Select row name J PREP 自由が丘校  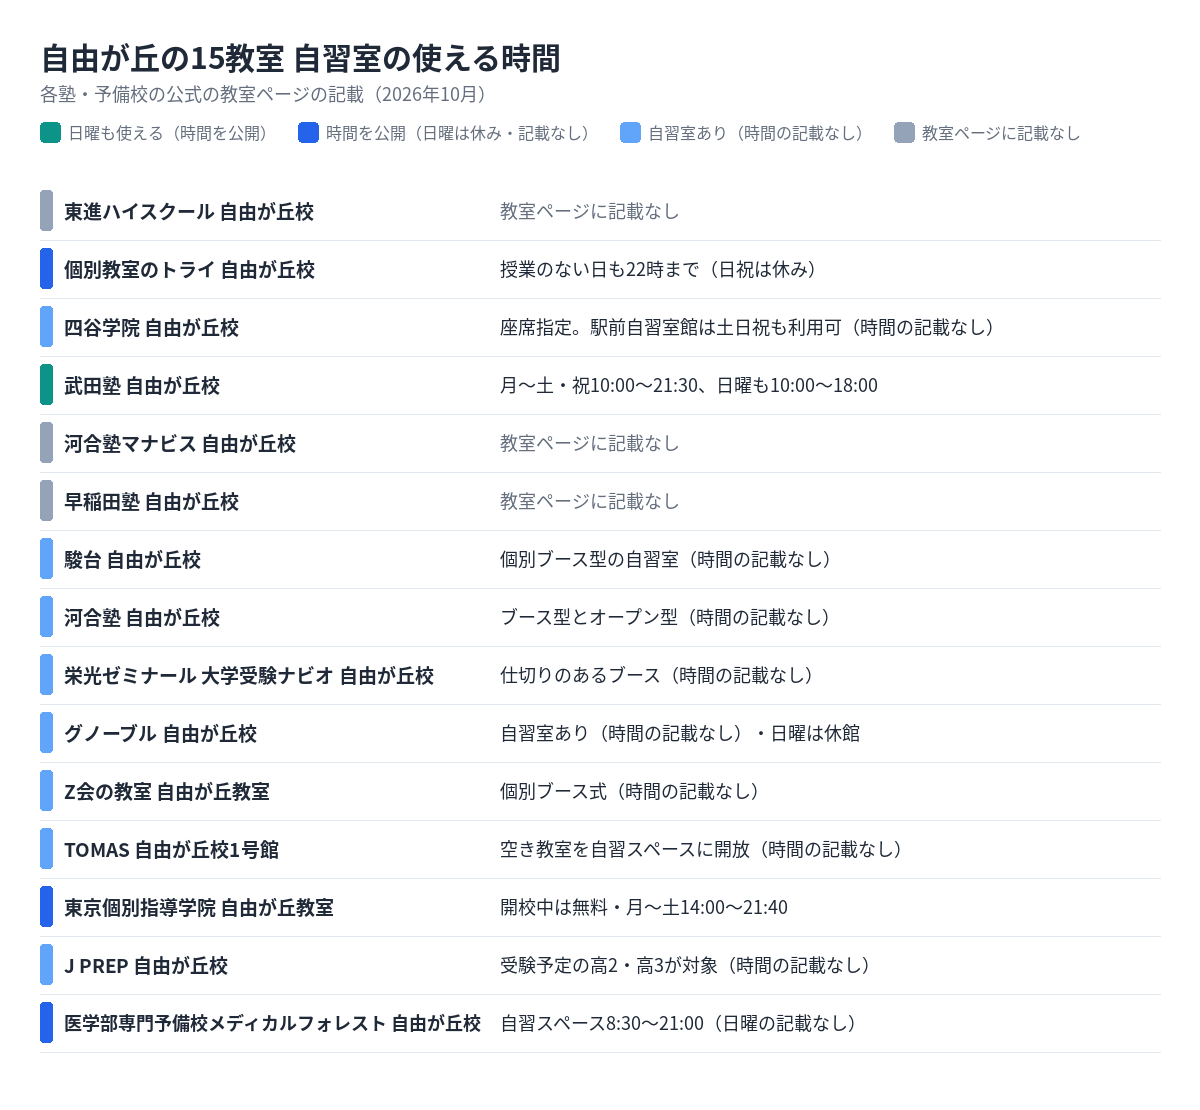click(146, 965)
